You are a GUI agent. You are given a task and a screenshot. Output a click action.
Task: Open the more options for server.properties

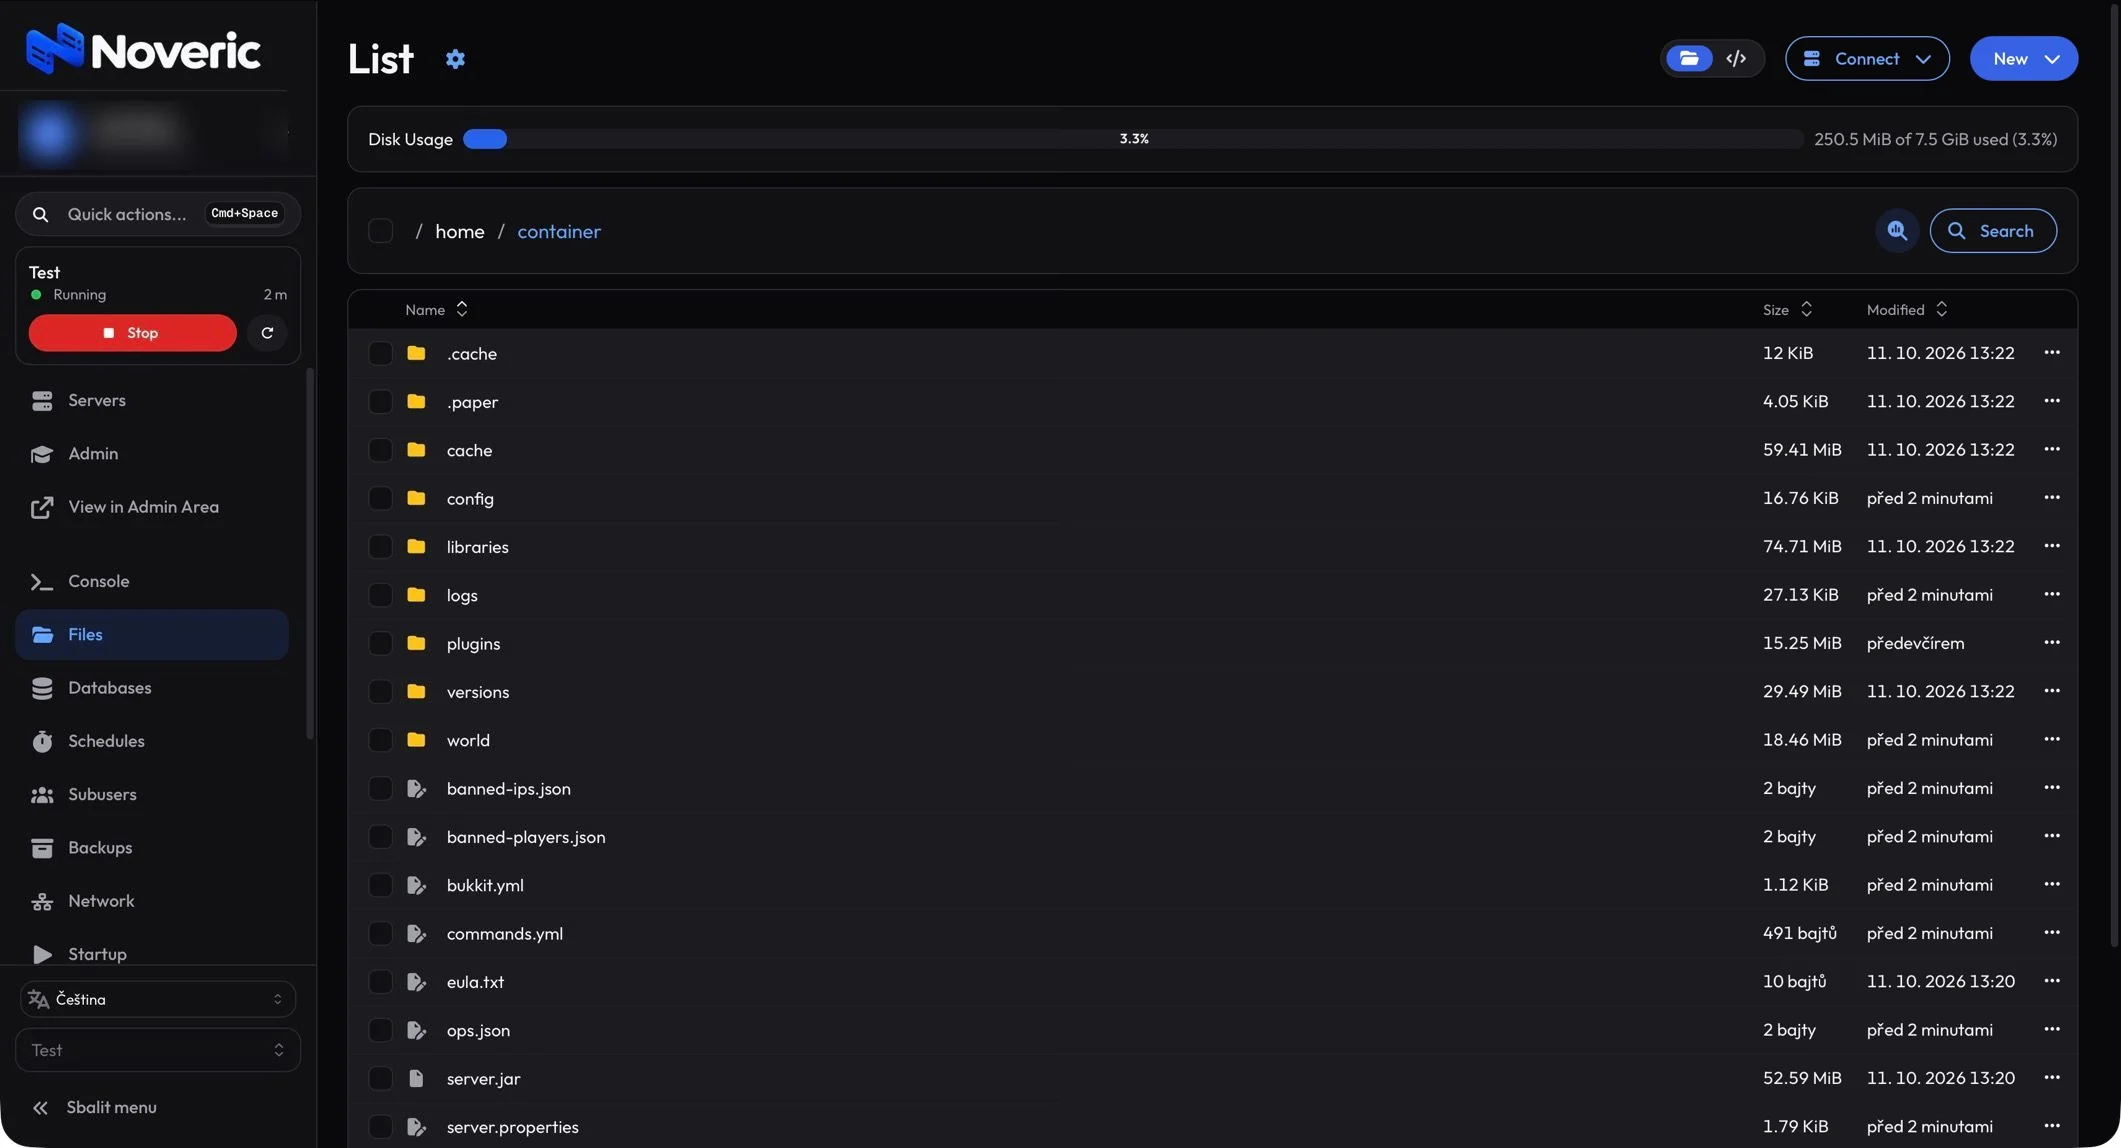pos(2052,1126)
